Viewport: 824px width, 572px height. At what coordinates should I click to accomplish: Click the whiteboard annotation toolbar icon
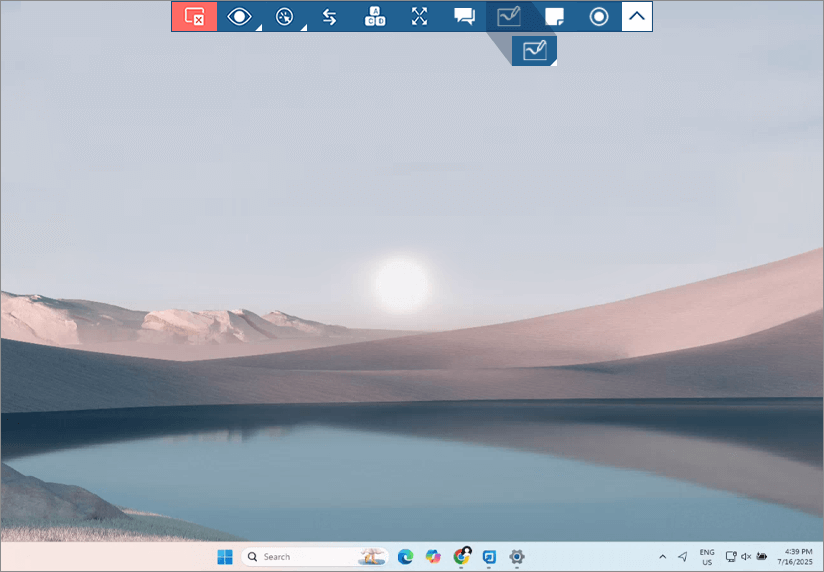[x=509, y=16]
